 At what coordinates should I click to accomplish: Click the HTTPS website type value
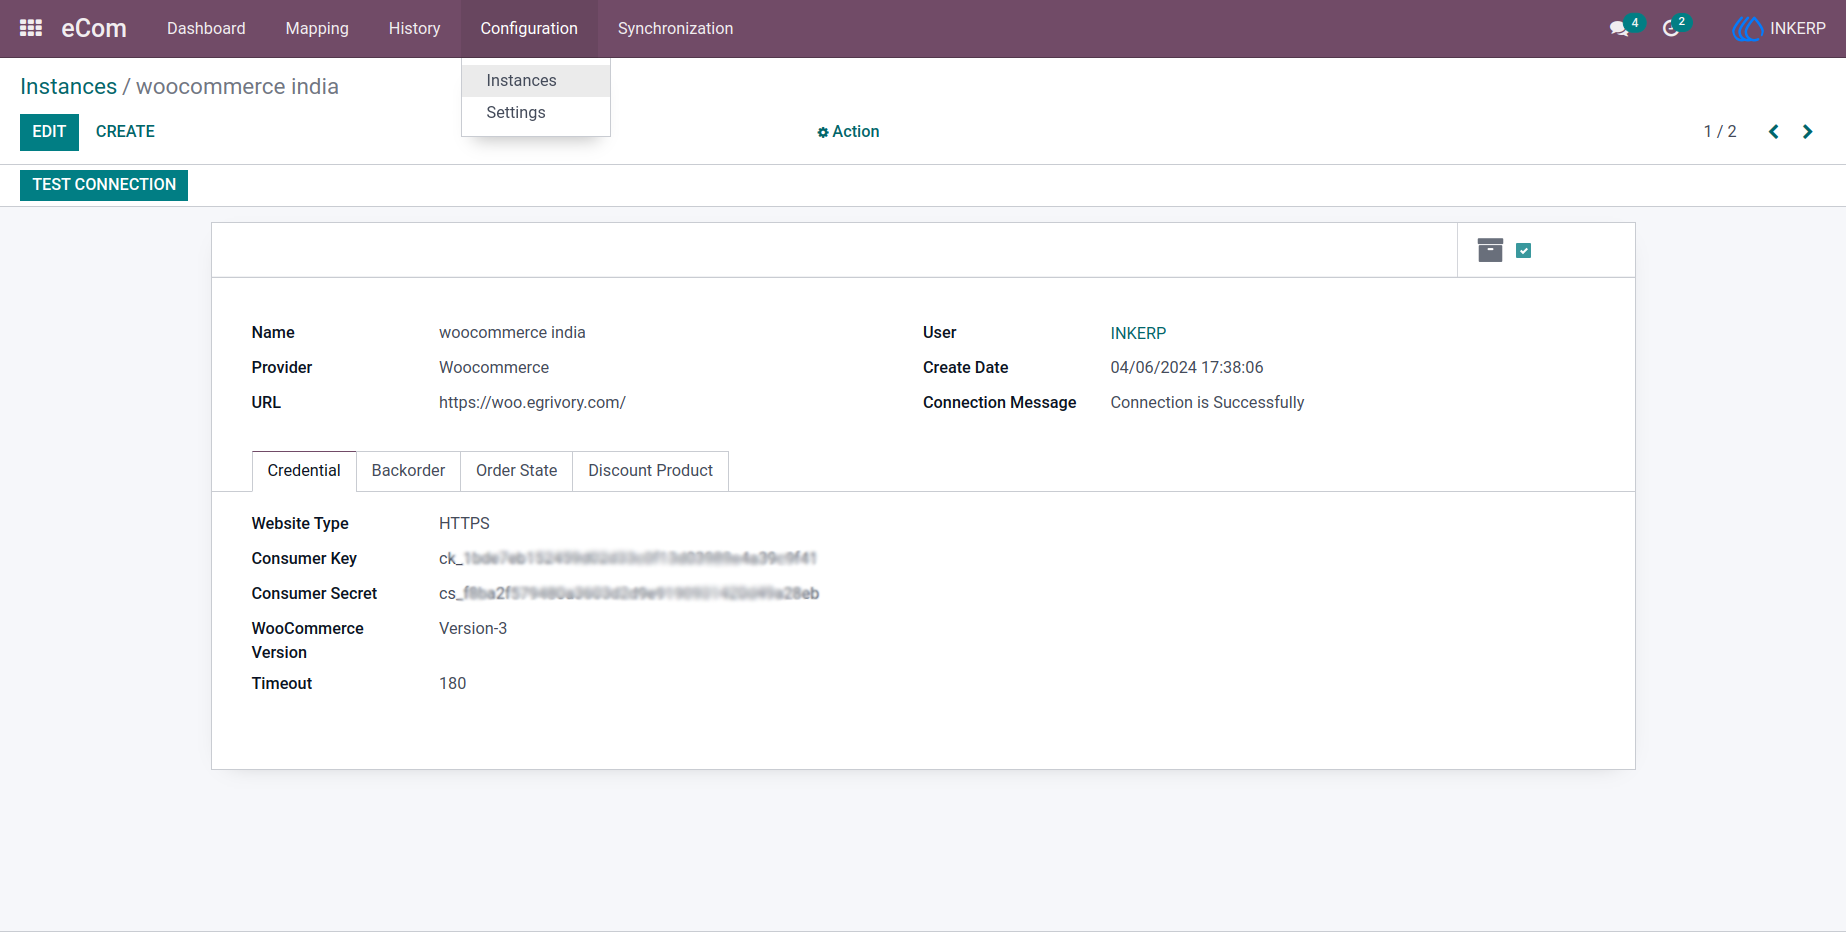464,524
